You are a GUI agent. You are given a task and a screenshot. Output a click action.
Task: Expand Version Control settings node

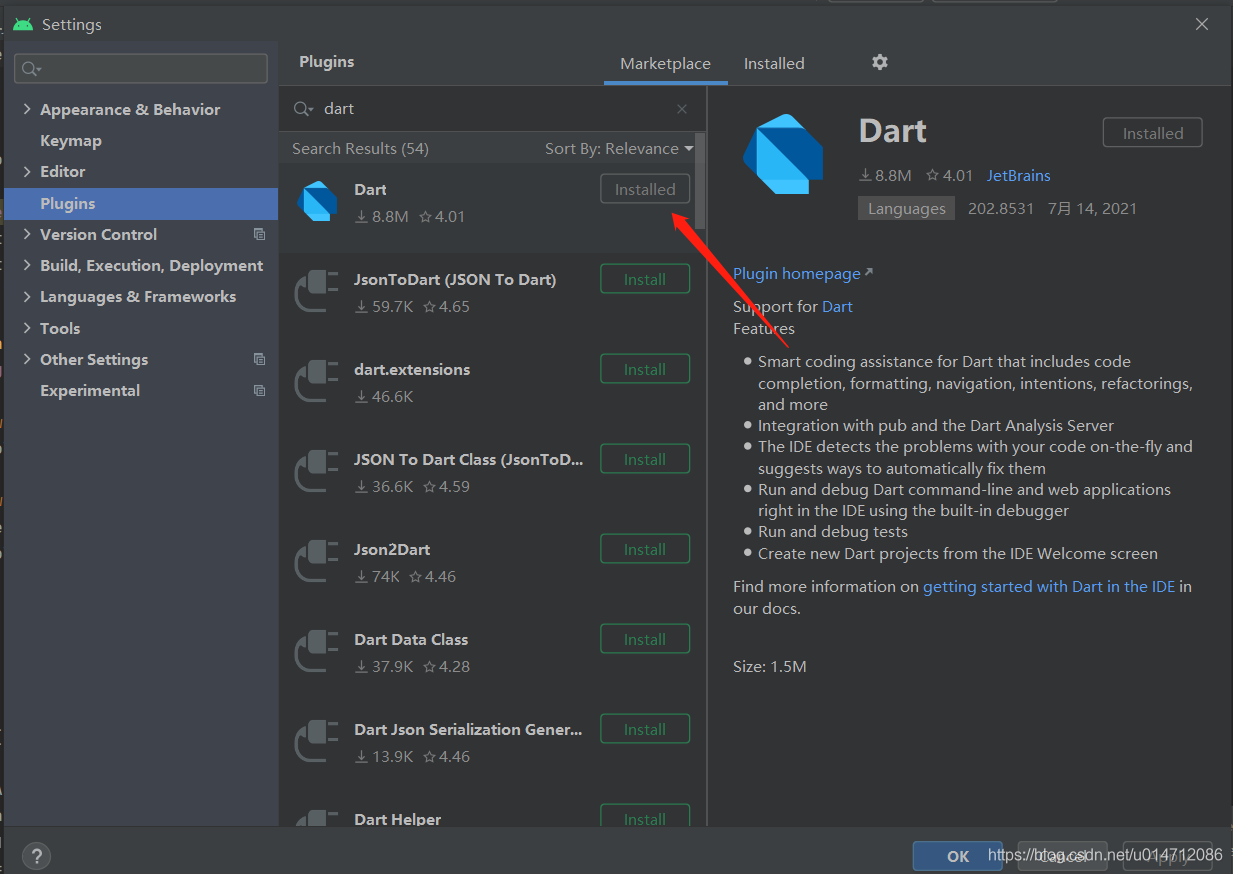point(27,234)
